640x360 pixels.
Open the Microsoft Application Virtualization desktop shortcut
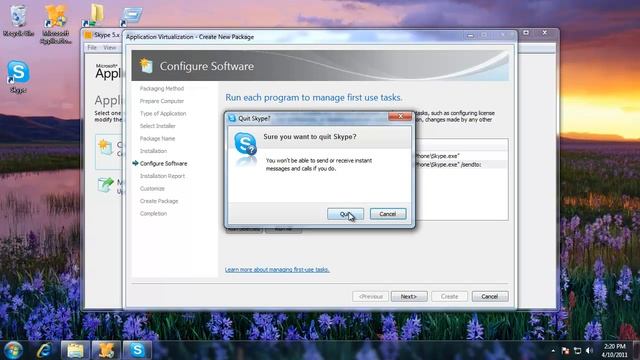[56, 24]
